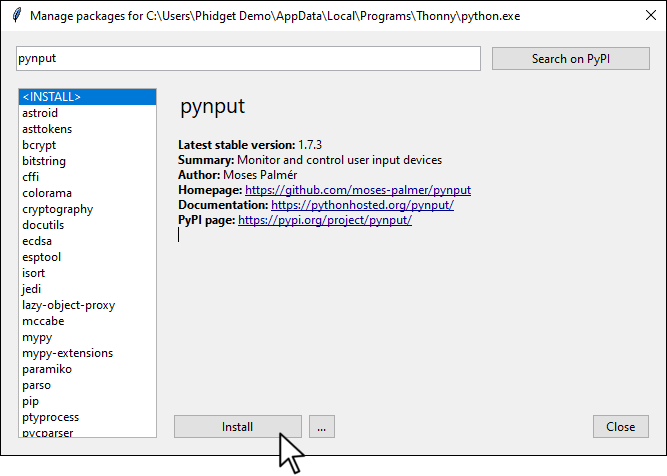The width and height of the screenshot is (667, 476).
Task: Click the Search on PyPI button
Action: [570, 58]
